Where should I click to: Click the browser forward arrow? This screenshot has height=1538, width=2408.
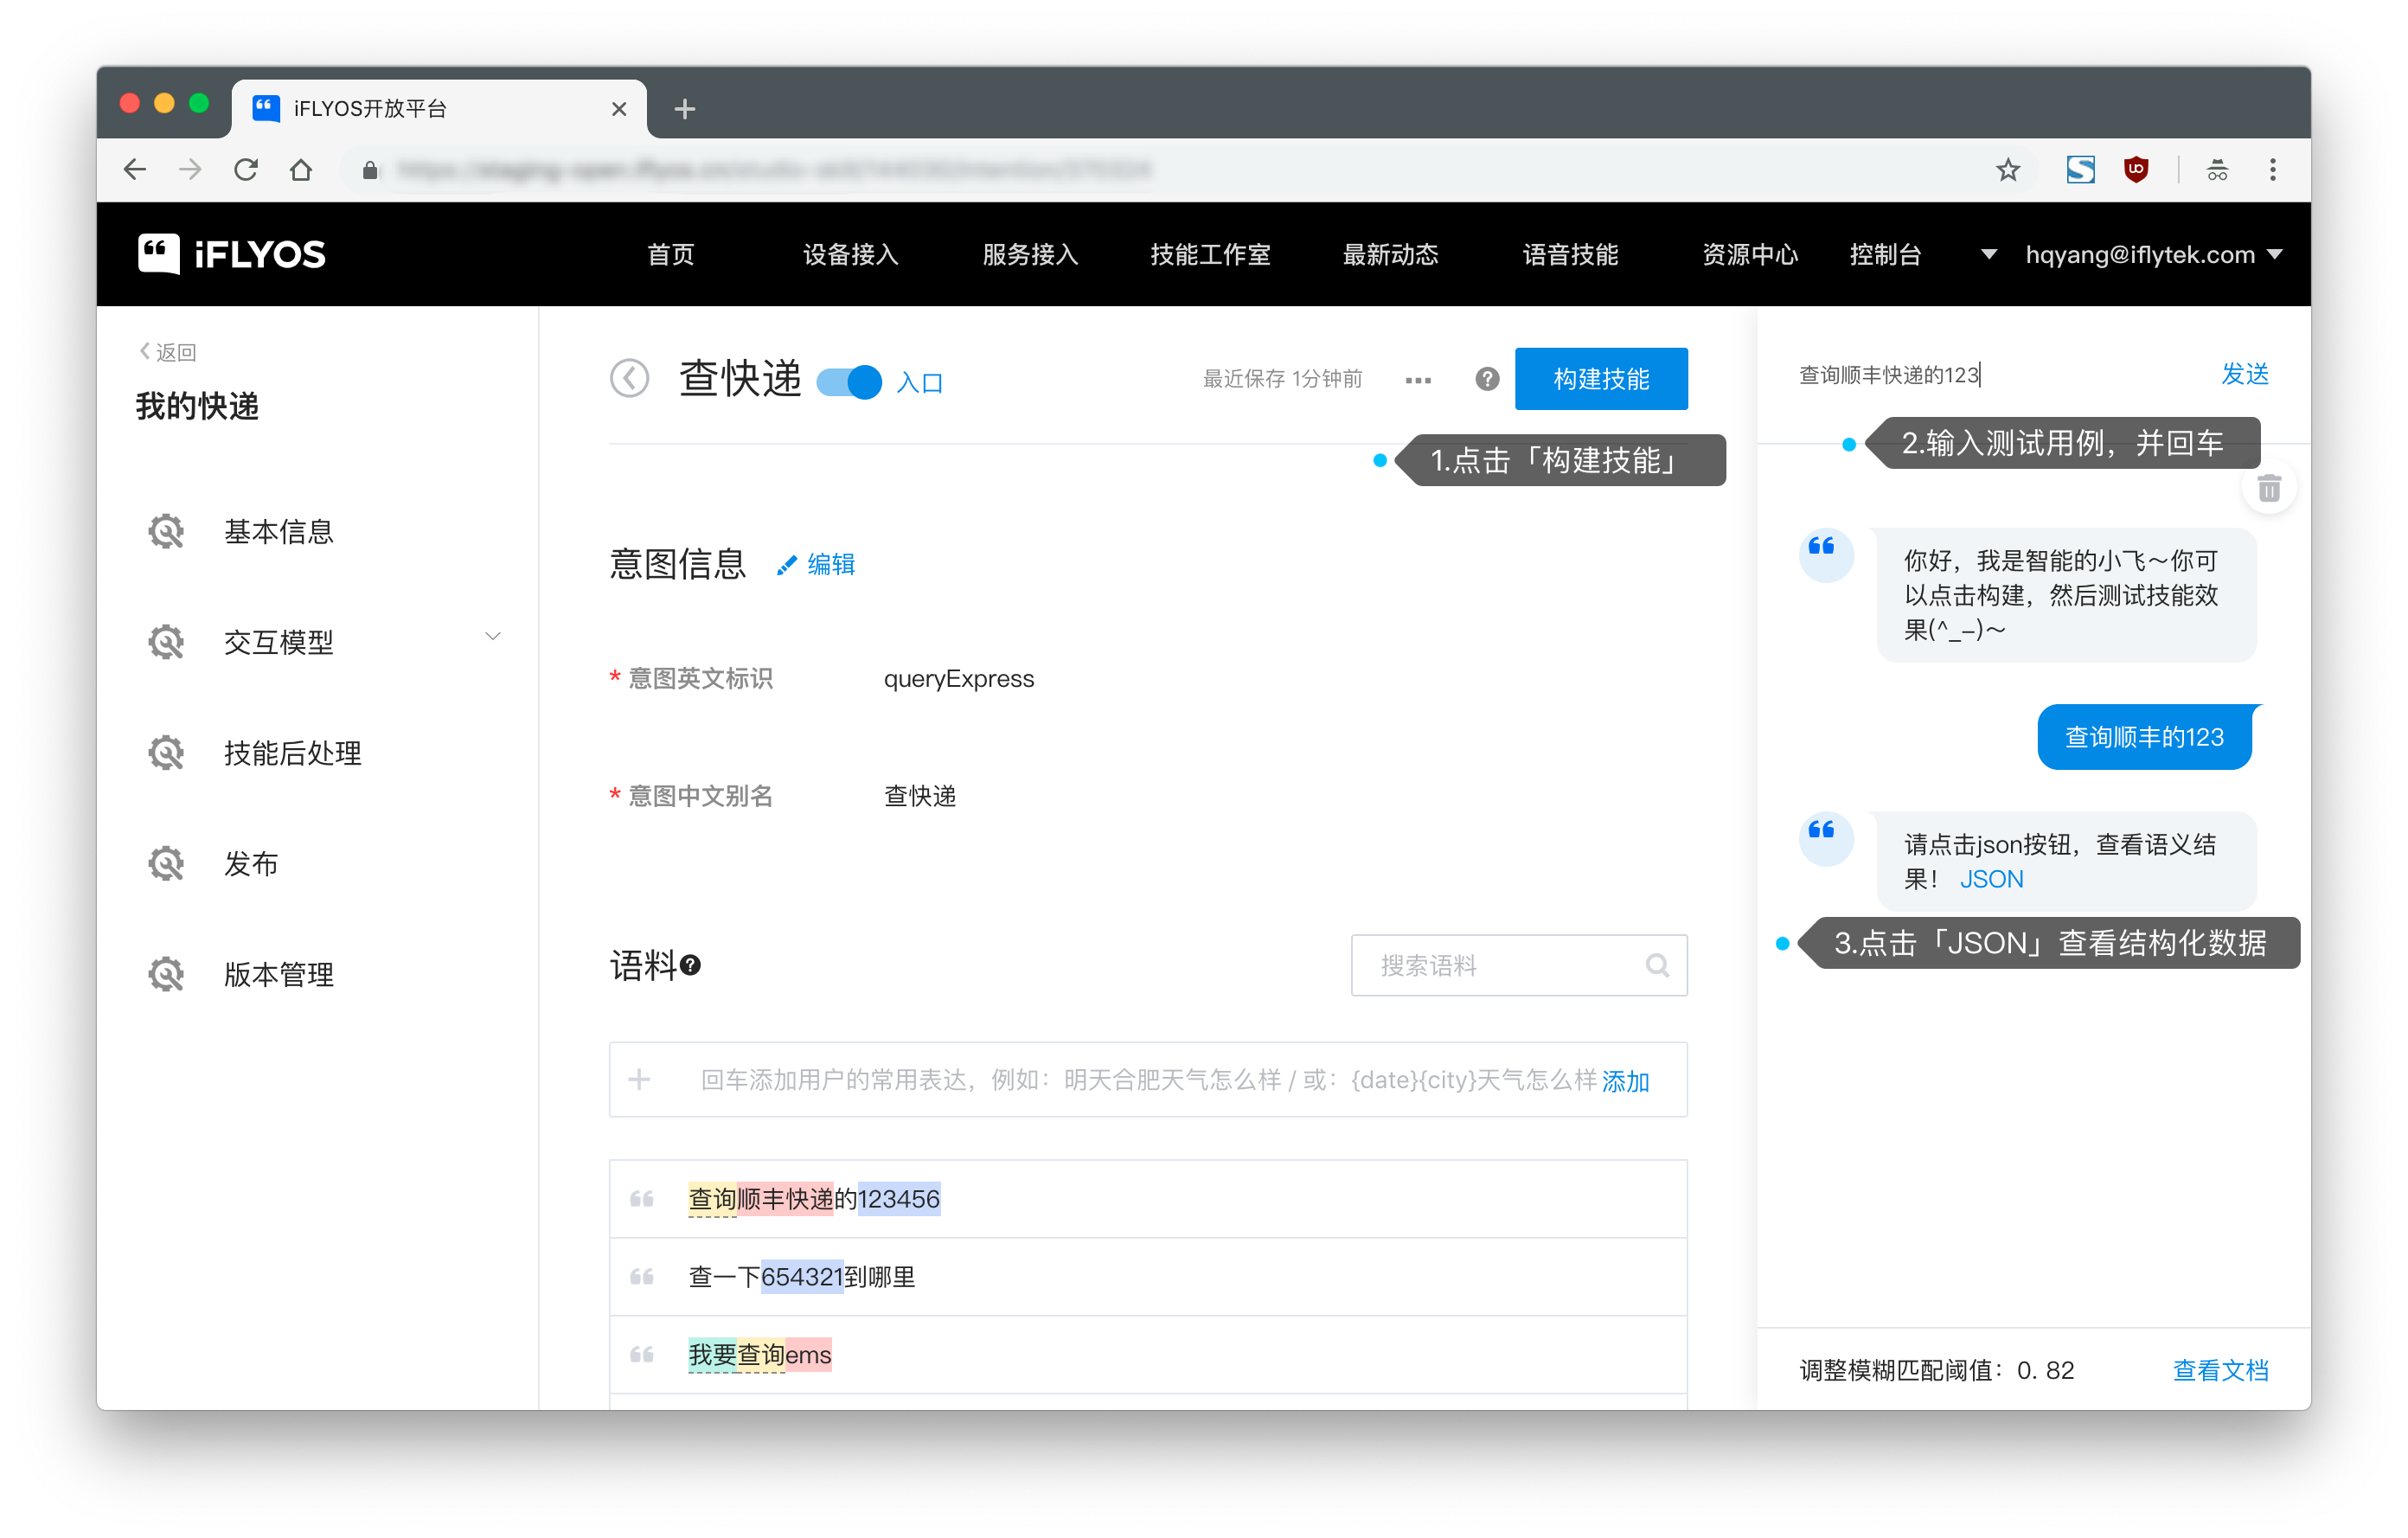pos(190,170)
